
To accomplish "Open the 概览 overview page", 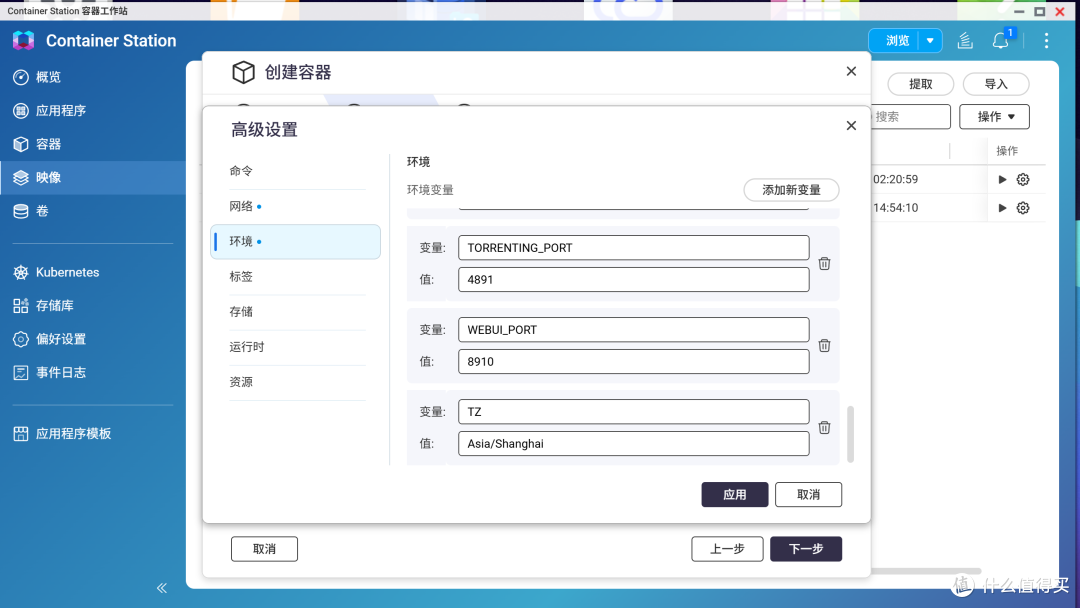I will pyautogui.click(x=92, y=77).
